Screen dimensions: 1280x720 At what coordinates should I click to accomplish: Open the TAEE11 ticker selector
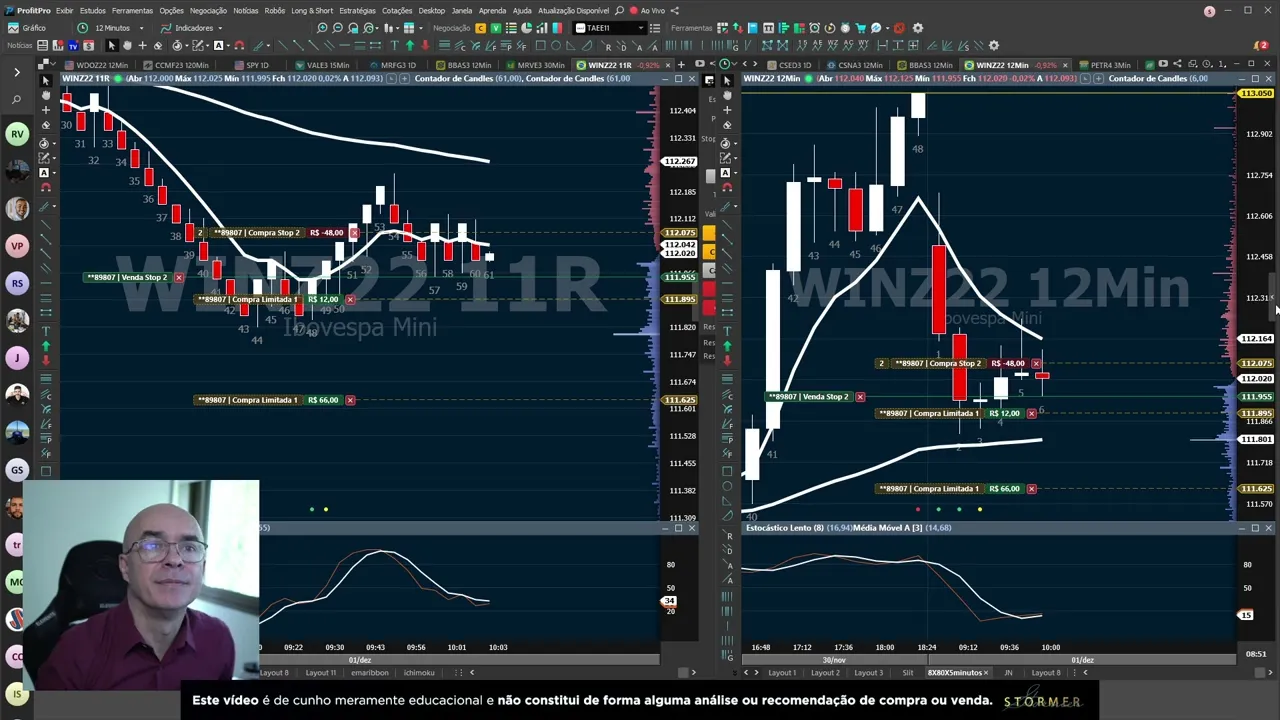611,28
